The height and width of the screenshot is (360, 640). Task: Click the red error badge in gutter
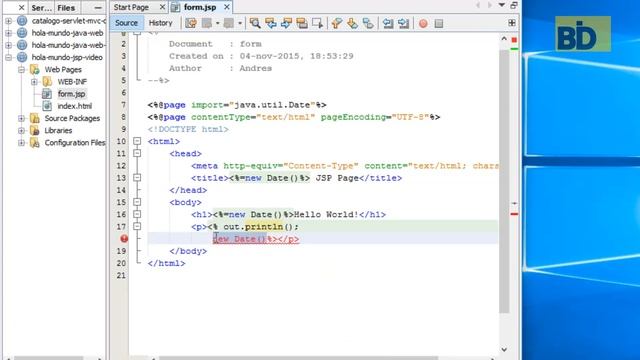click(124, 239)
